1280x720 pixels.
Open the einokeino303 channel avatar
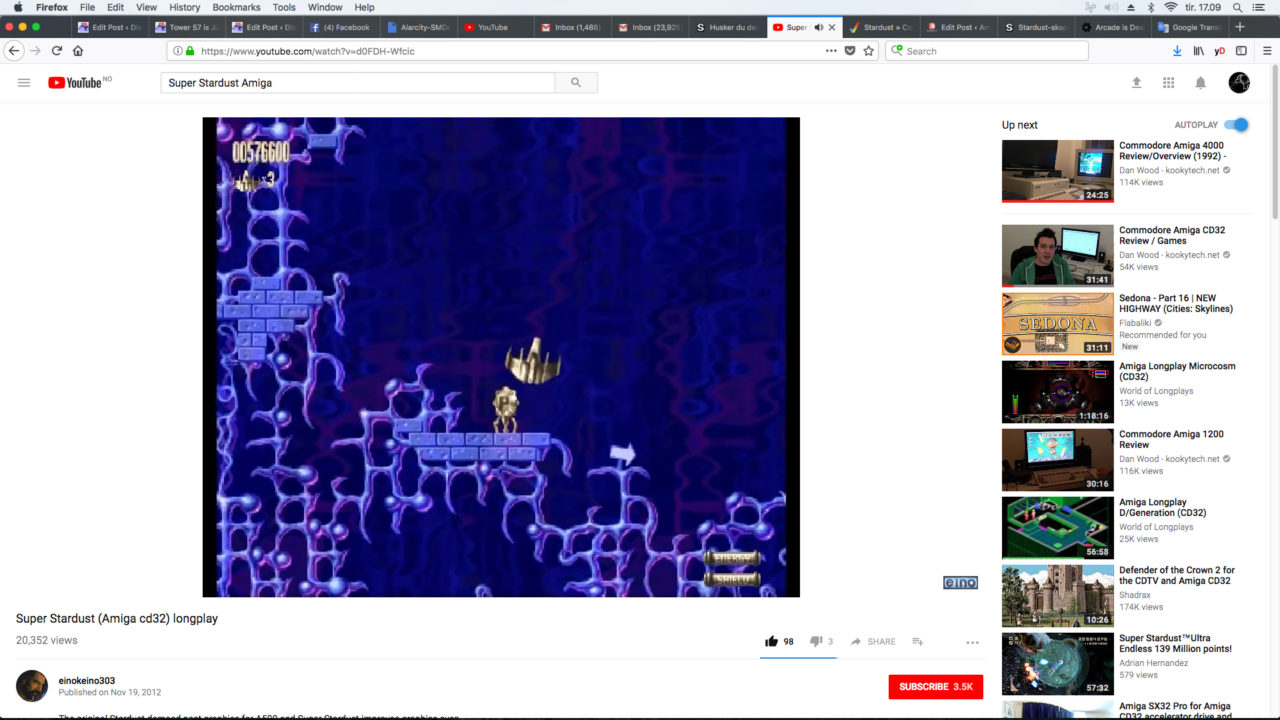tap(32, 685)
